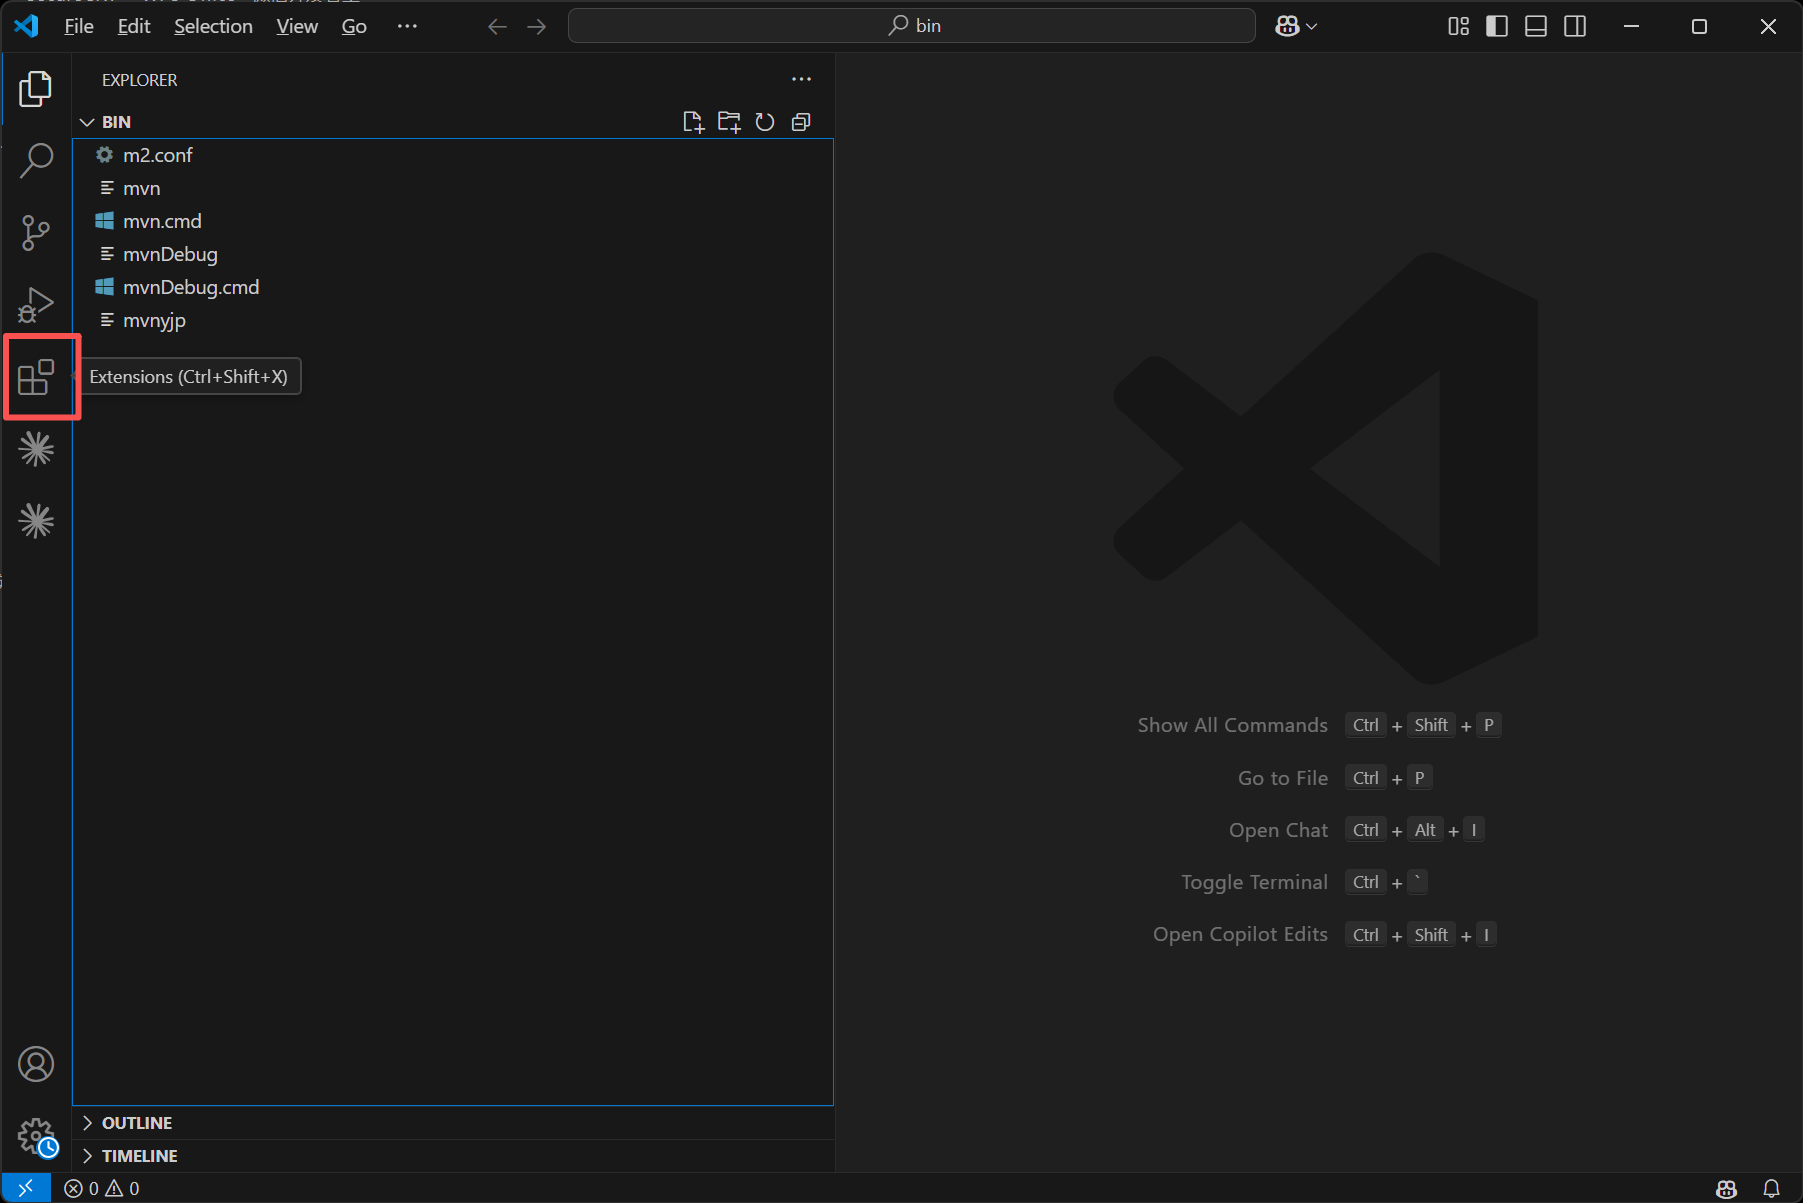Click the New Folder icon in BIN header
This screenshot has height=1203, width=1803.
pos(729,122)
